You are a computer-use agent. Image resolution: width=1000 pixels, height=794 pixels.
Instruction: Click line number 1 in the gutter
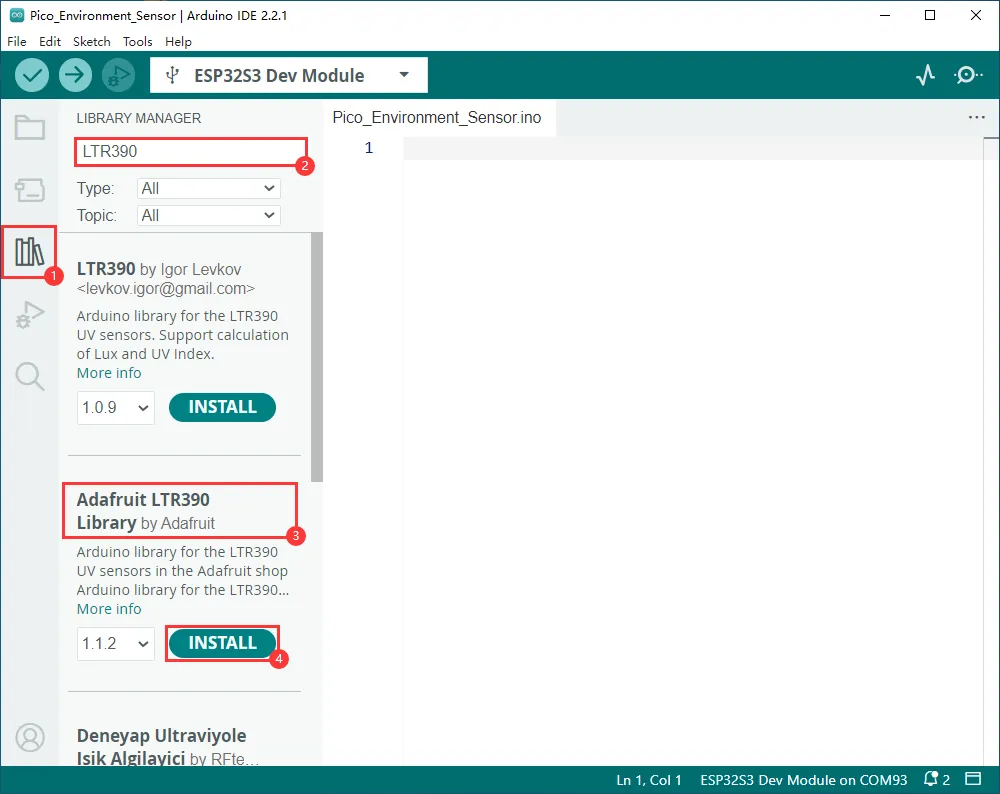[x=369, y=148]
